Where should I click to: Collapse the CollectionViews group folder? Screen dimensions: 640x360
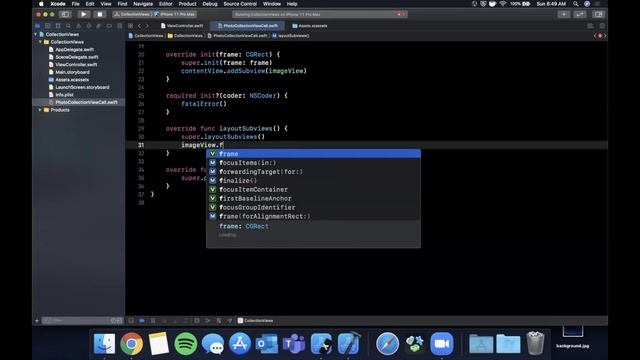40,42
